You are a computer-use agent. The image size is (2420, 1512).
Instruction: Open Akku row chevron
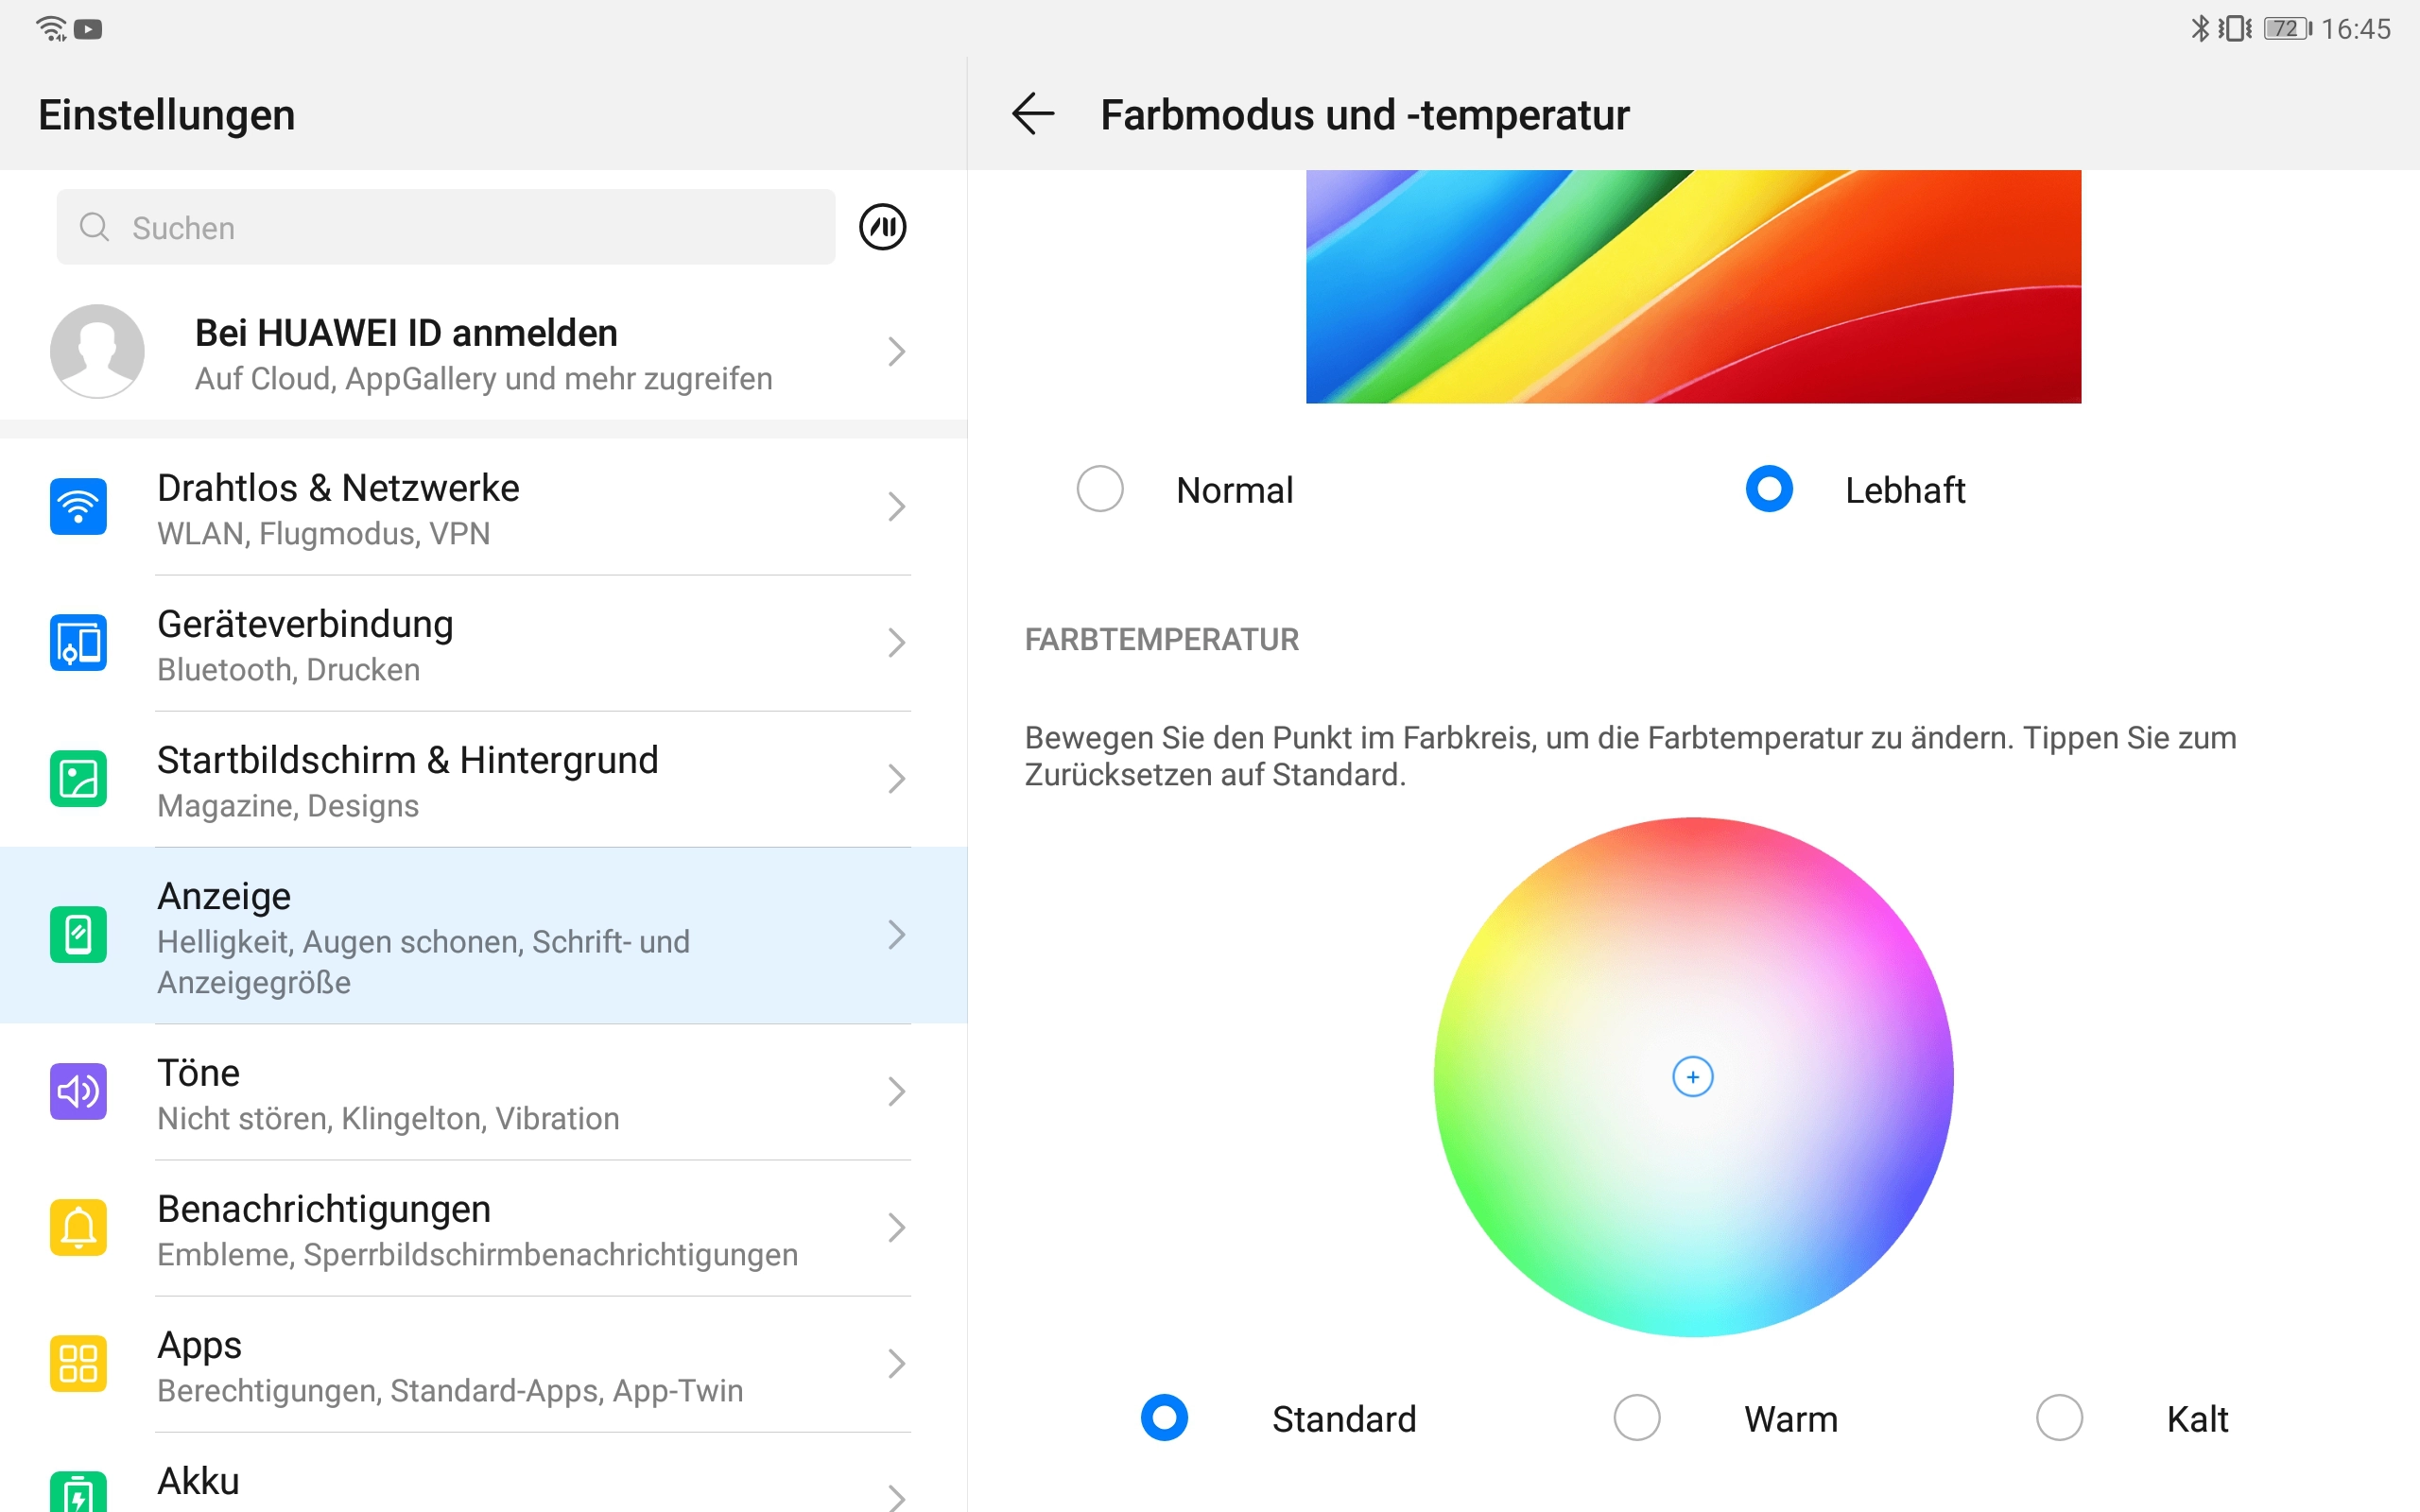point(897,1496)
